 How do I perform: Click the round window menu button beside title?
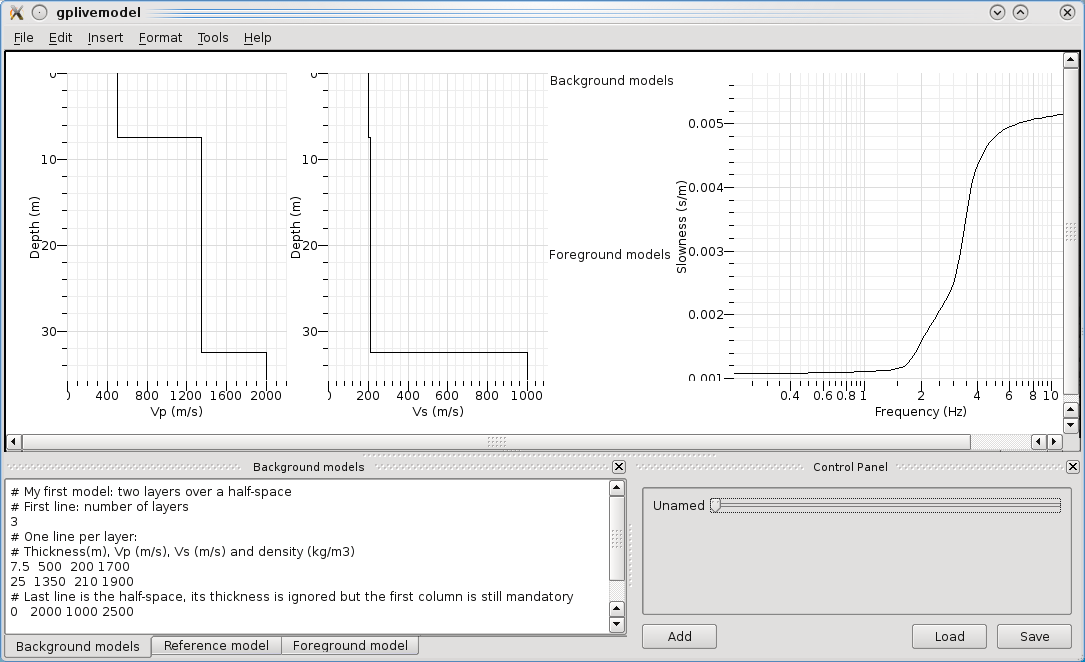click(39, 12)
